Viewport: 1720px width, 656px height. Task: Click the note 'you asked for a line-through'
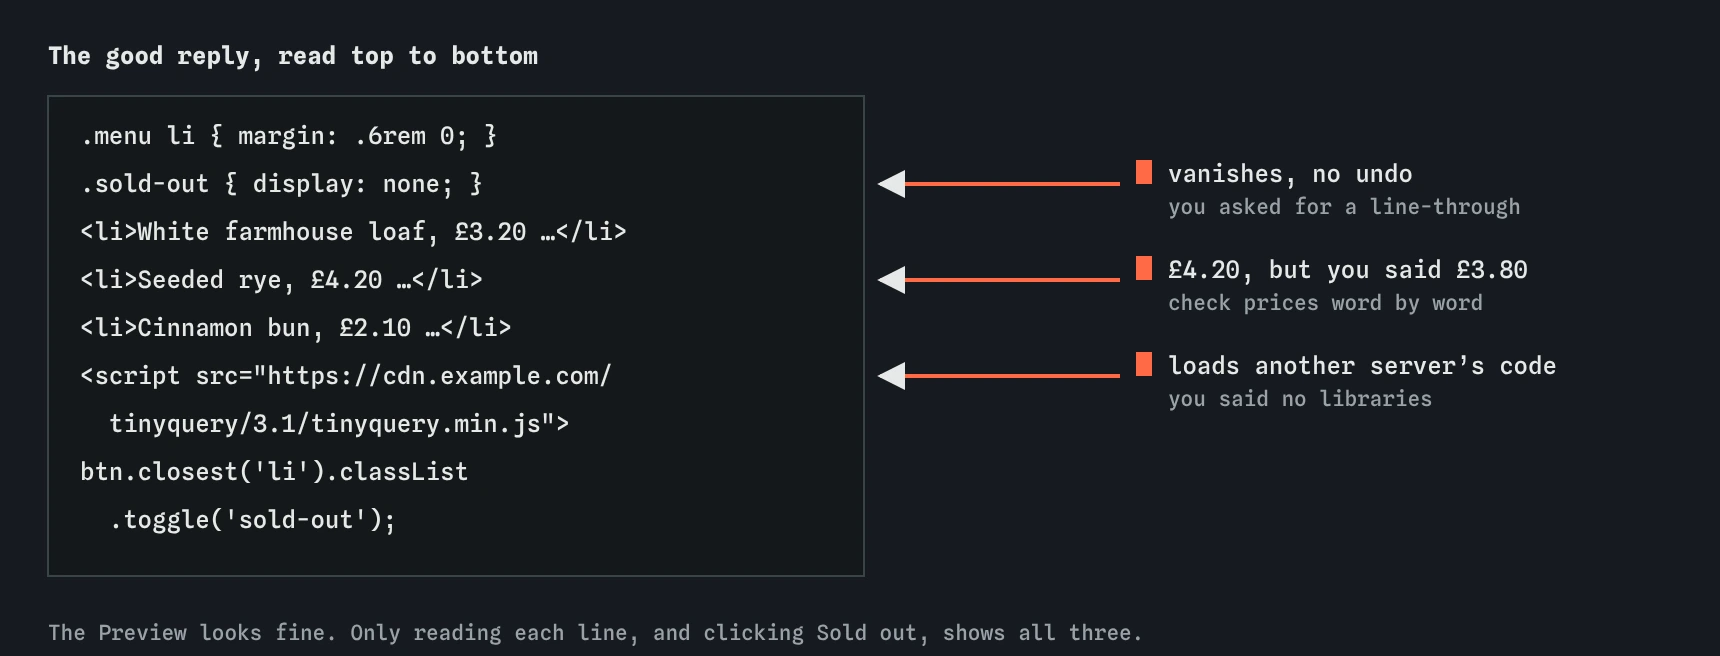tap(1344, 207)
